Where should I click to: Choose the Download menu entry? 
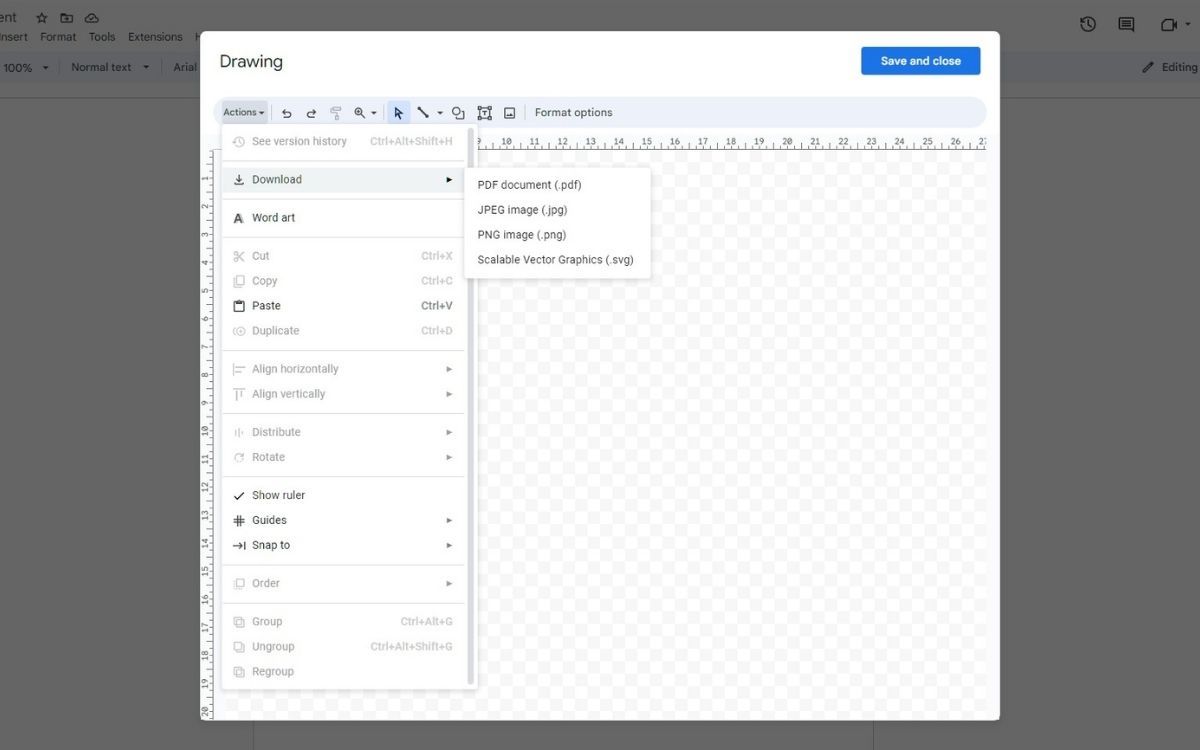pyautogui.click(x=343, y=180)
